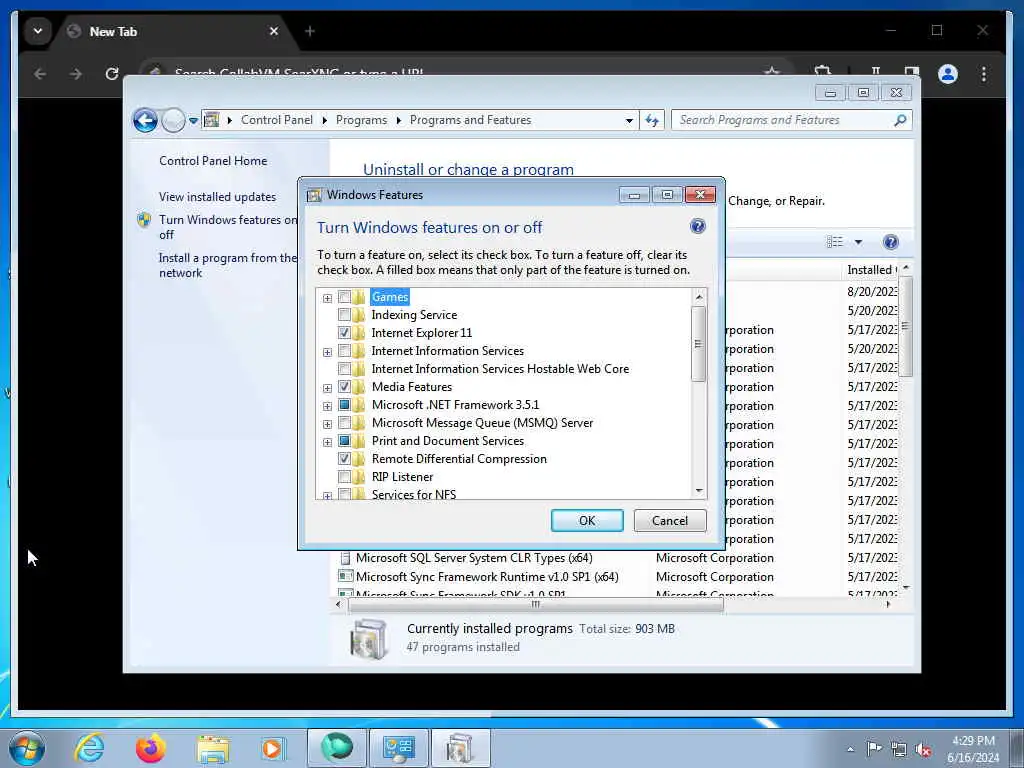
Task: Show hidden tray icons arrow
Action: [x=850, y=749]
